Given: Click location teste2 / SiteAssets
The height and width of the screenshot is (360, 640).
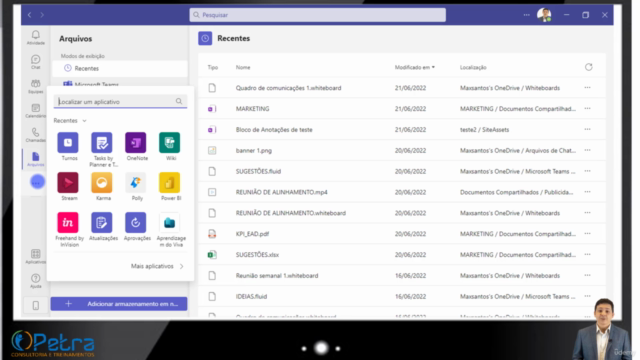Looking at the screenshot, I should 484,129.
